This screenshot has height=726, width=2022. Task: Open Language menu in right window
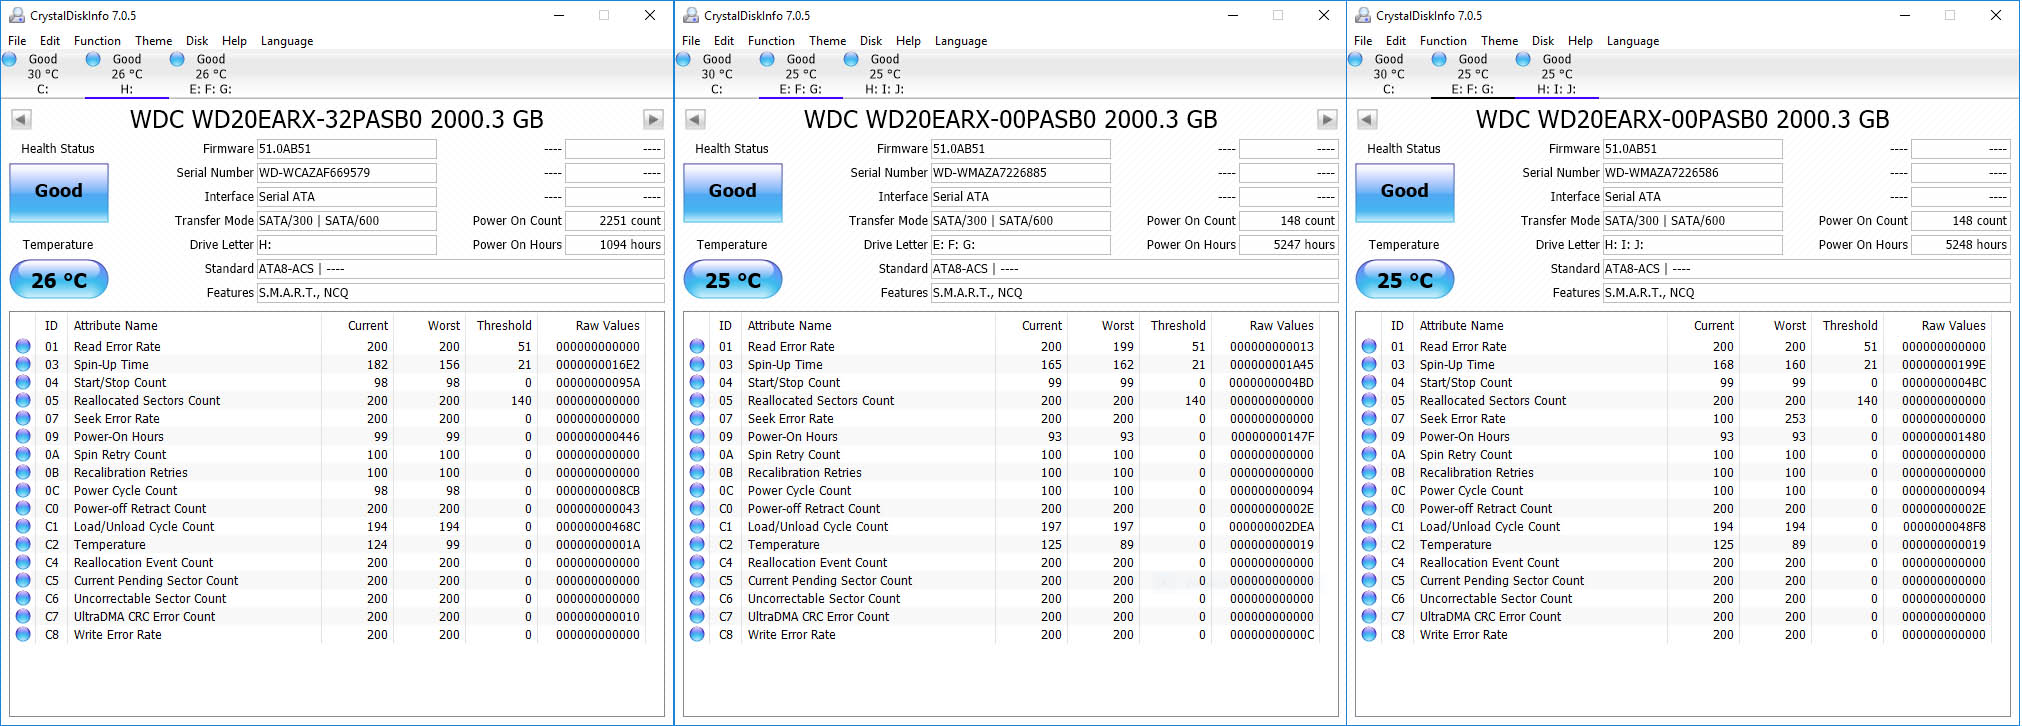(x=1632, y=41)
